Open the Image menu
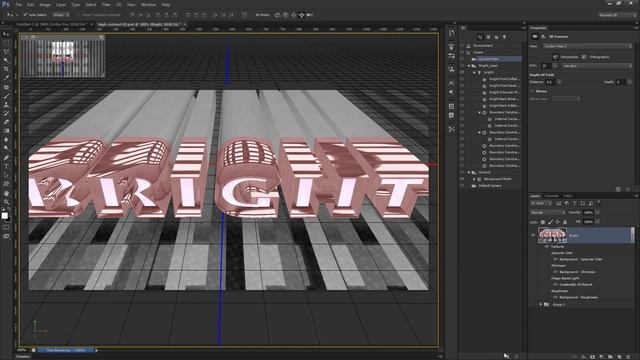The height and width of the screenshot is (360, 640). click(45, 4)
